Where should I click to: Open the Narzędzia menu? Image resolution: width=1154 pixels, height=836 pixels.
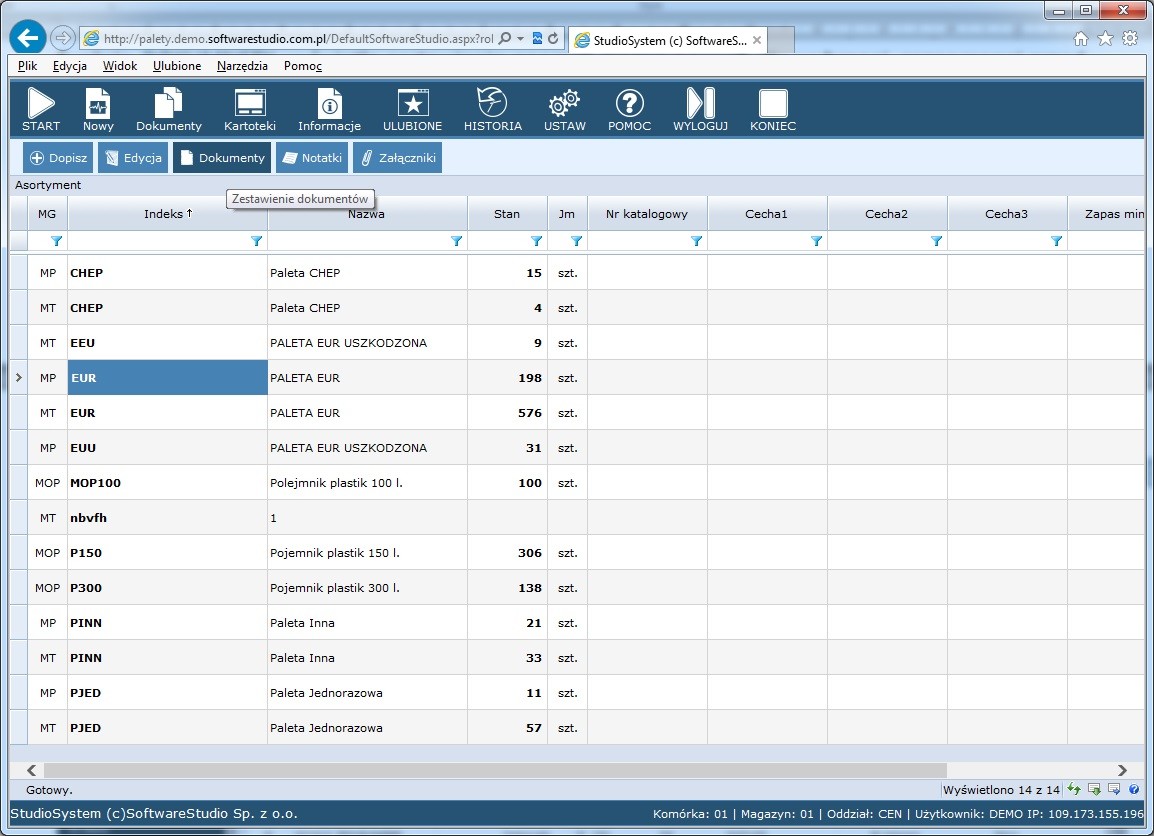(242, 65)
